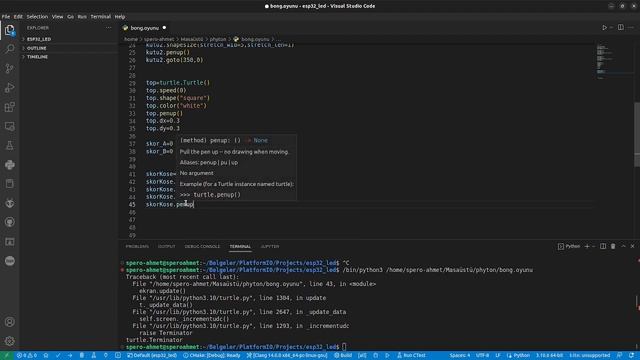Switch to the JUPYTER panel tab
640x360 pixels.
point(270,247)
